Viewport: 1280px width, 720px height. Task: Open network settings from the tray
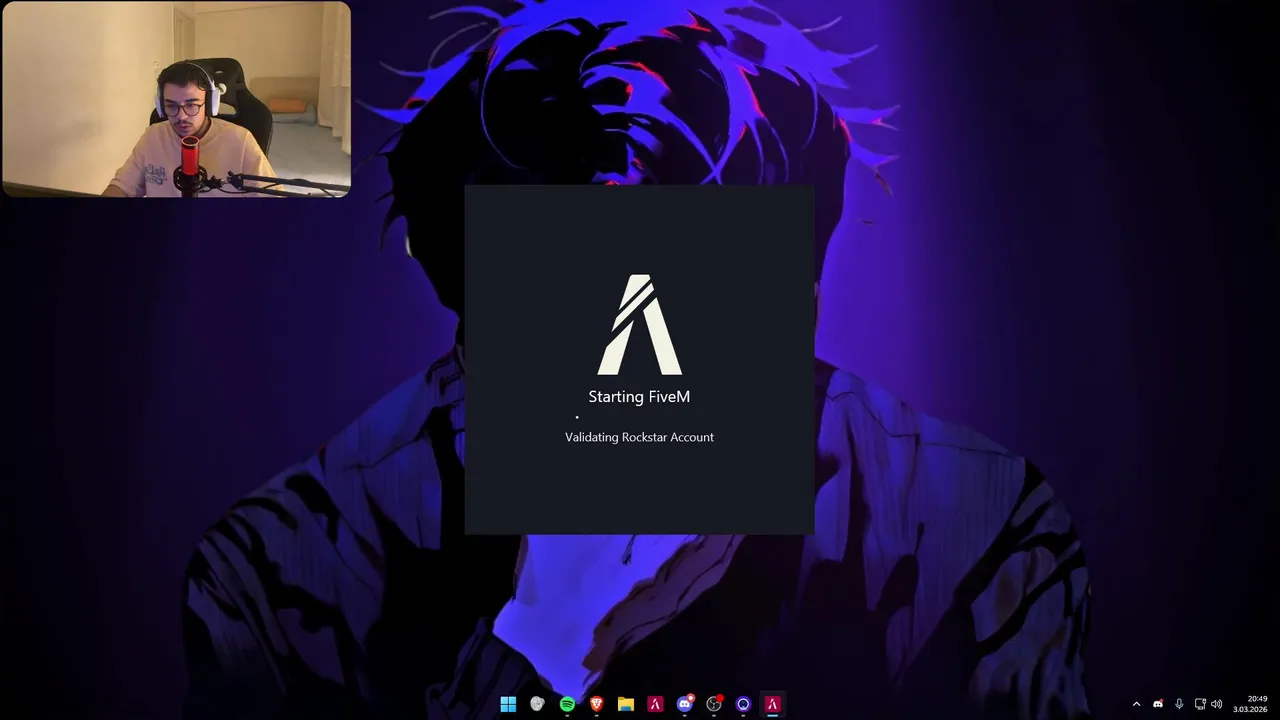point(1200,704)
